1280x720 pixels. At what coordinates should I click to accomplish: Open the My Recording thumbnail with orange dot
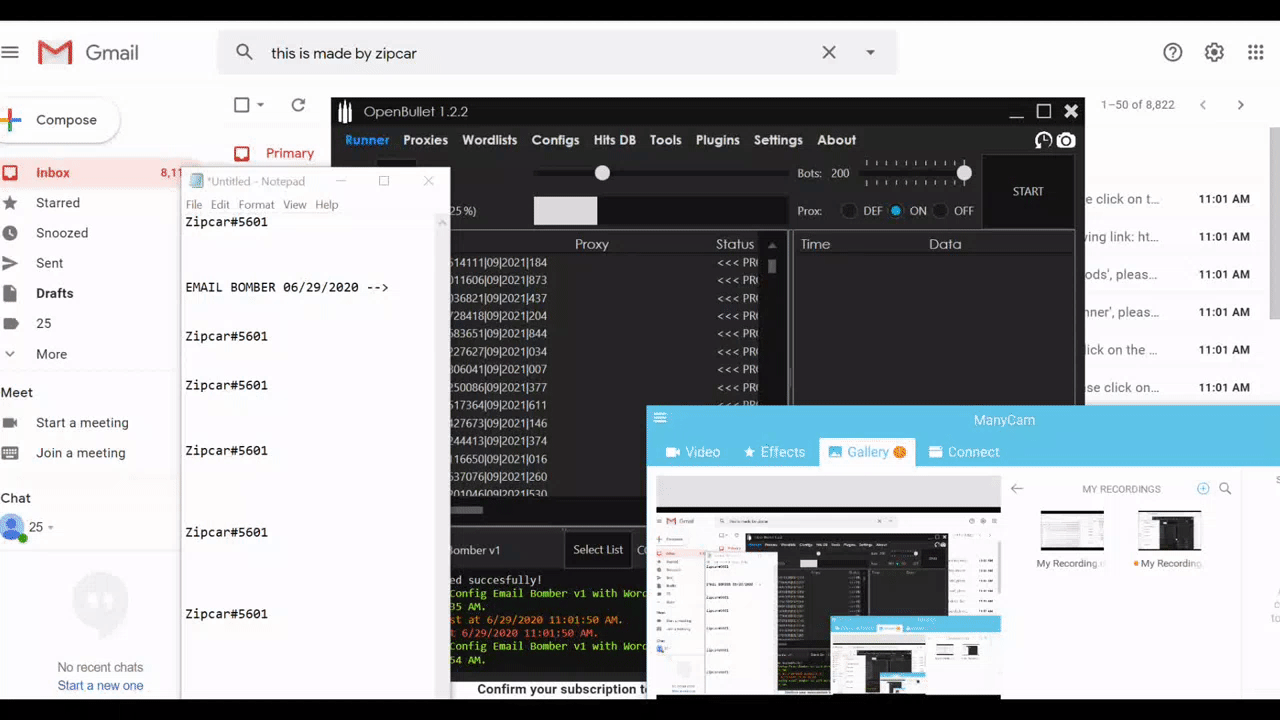(1169, 531)
